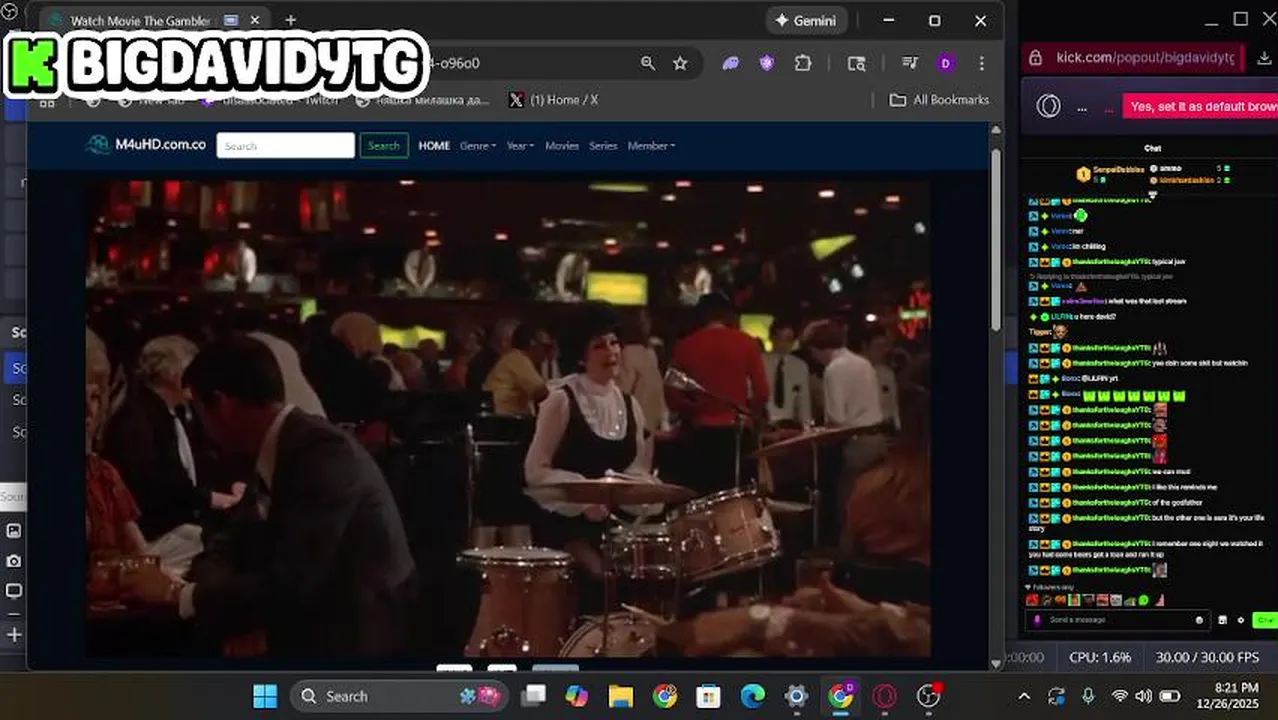This screenshot has height=720, width=1278.
Task: Click the chat settings gear icon
Action: pyautogui.click(x=1241, y=620)
